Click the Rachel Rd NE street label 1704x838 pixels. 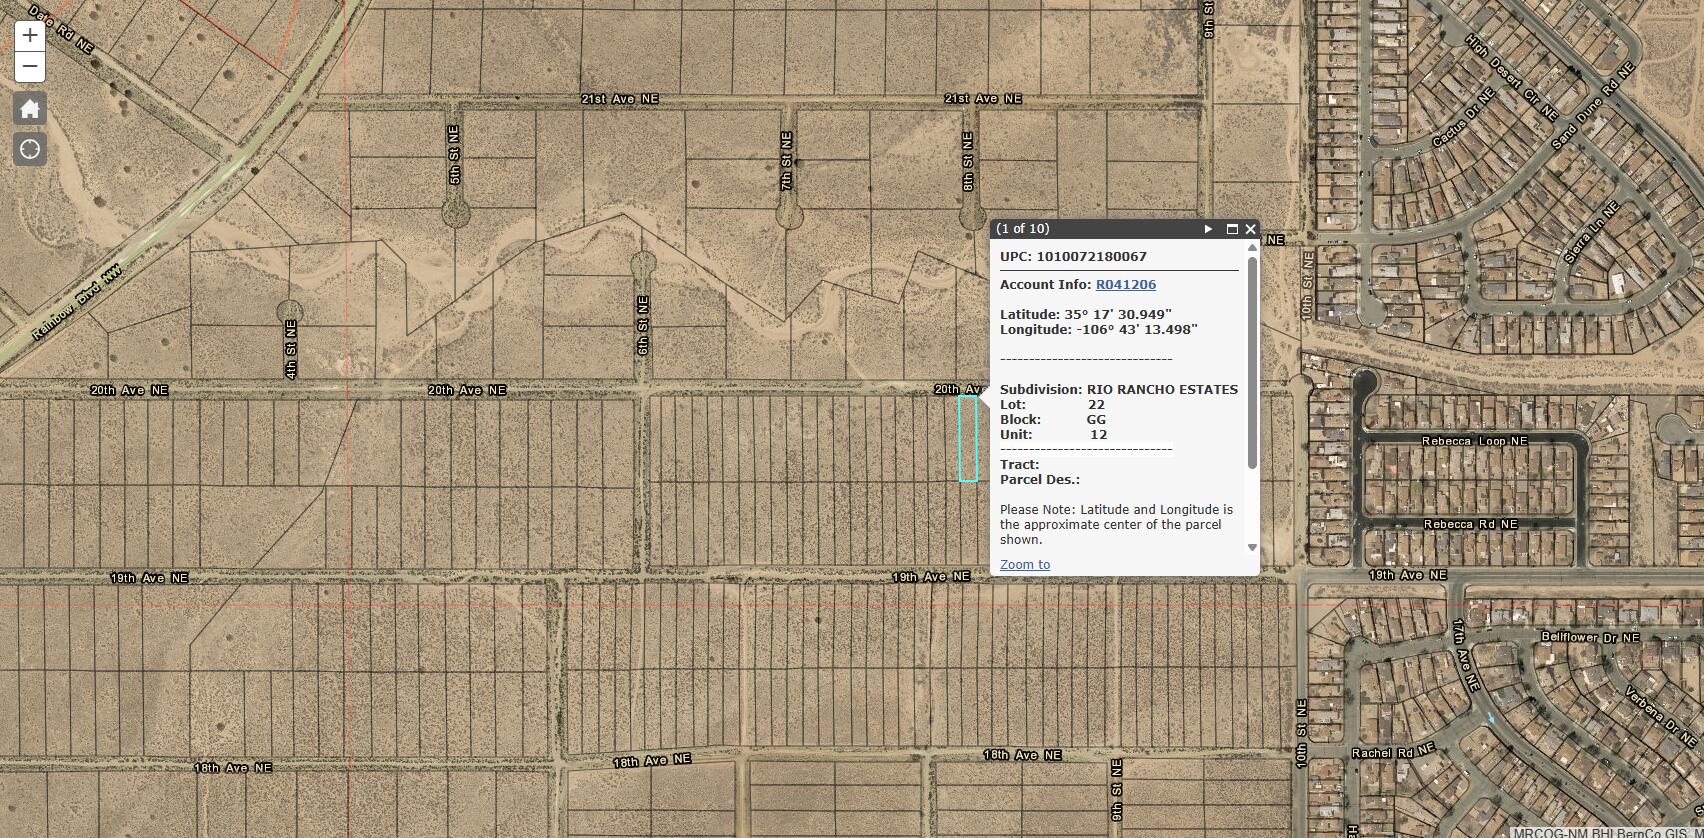pyautogui.click(x=1393, y=752)
